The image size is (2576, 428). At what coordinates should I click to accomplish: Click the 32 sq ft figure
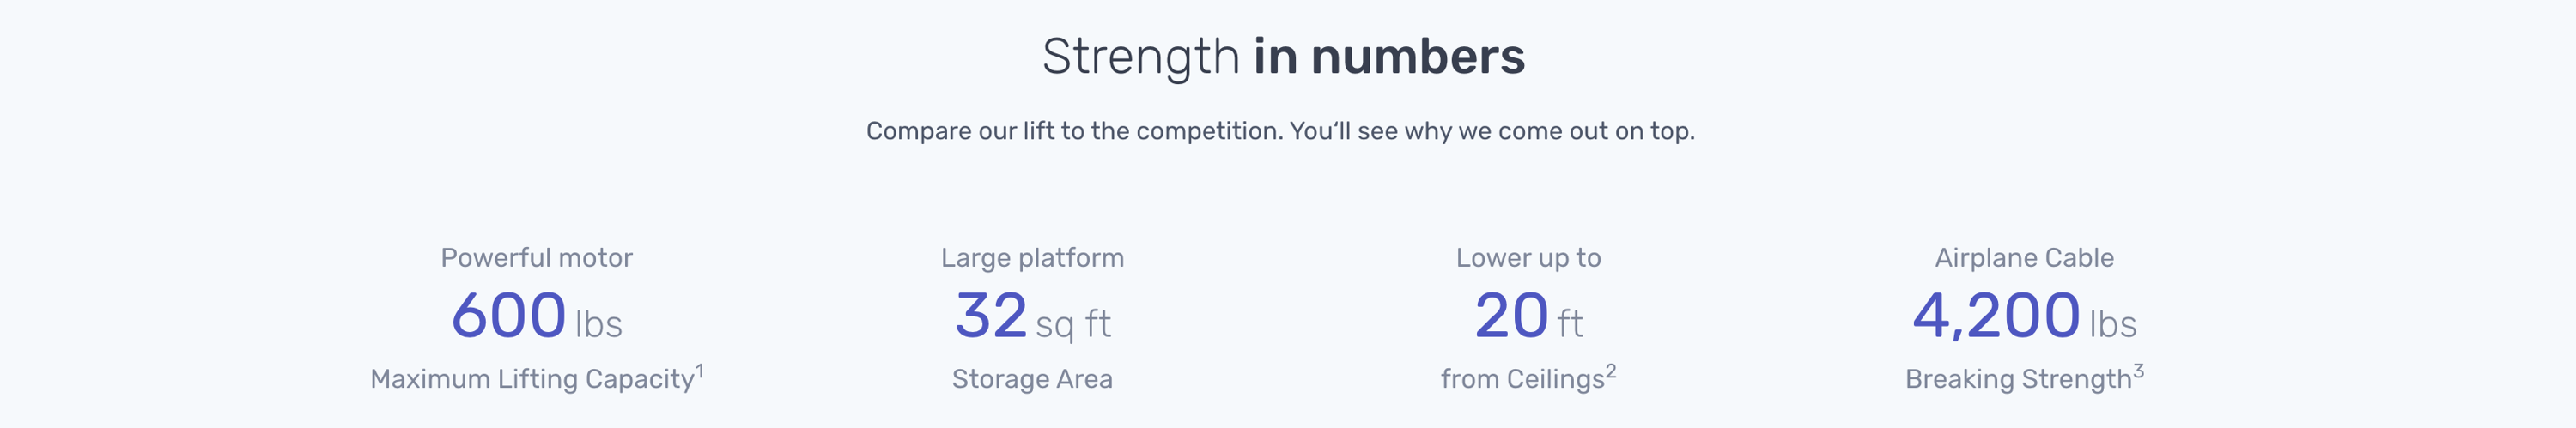1032,316
